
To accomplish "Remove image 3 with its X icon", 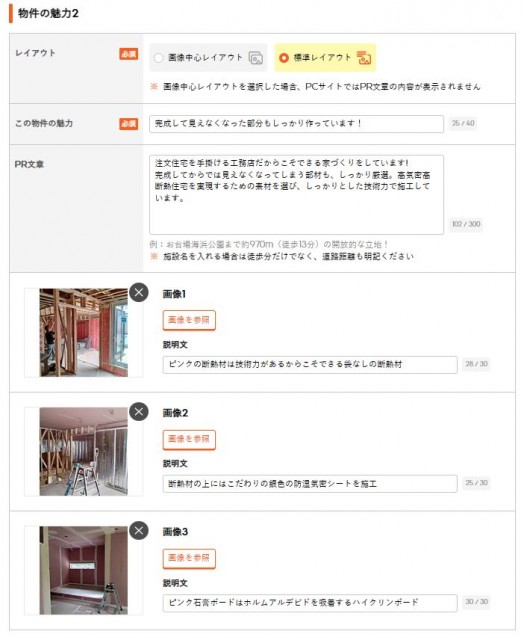I will [139, 531].
